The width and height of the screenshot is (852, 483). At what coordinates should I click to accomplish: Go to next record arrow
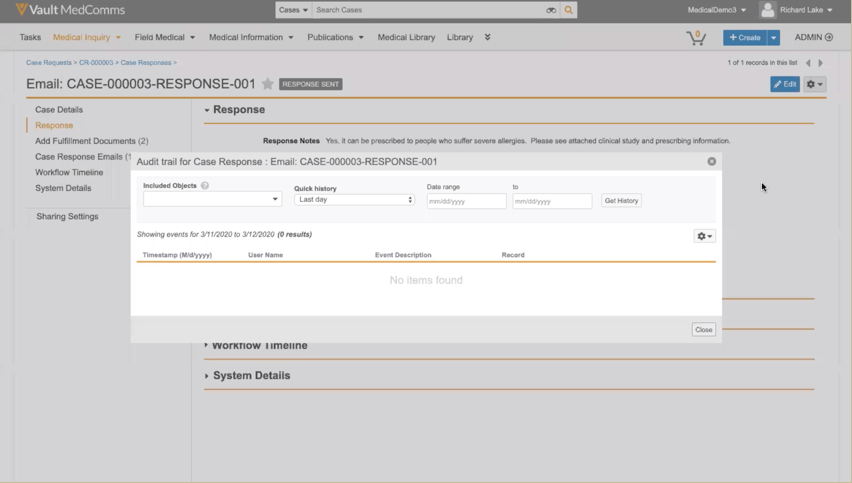click(x=821, y=63)
